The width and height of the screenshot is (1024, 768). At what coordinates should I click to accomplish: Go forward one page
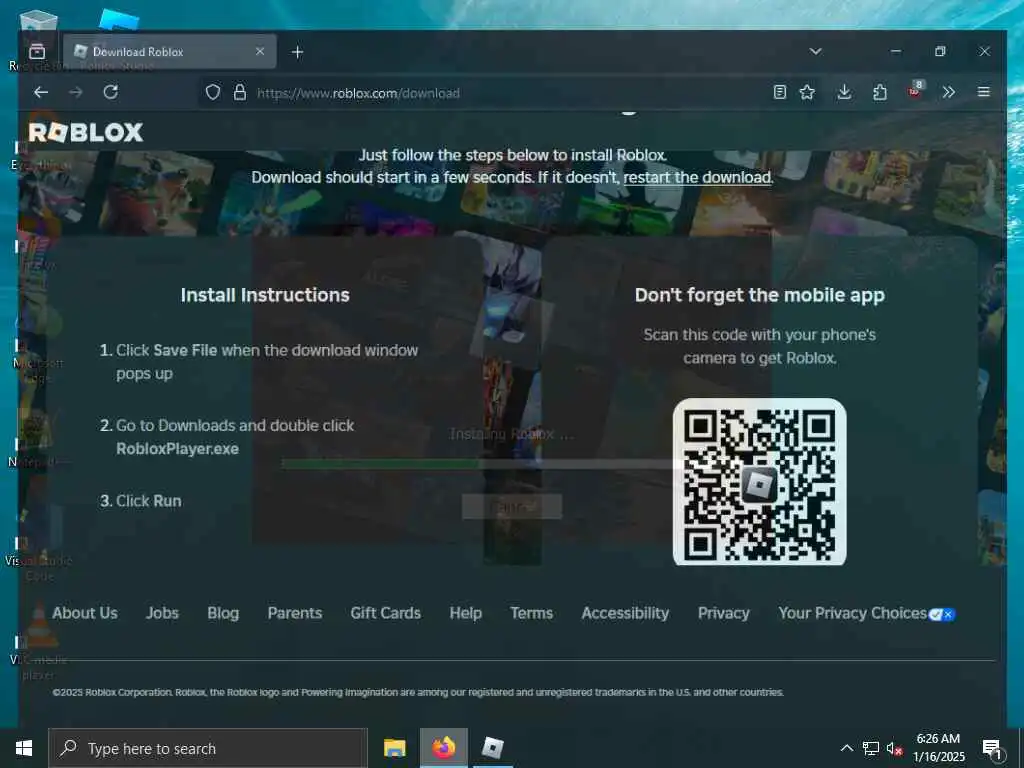coord(76,92)
